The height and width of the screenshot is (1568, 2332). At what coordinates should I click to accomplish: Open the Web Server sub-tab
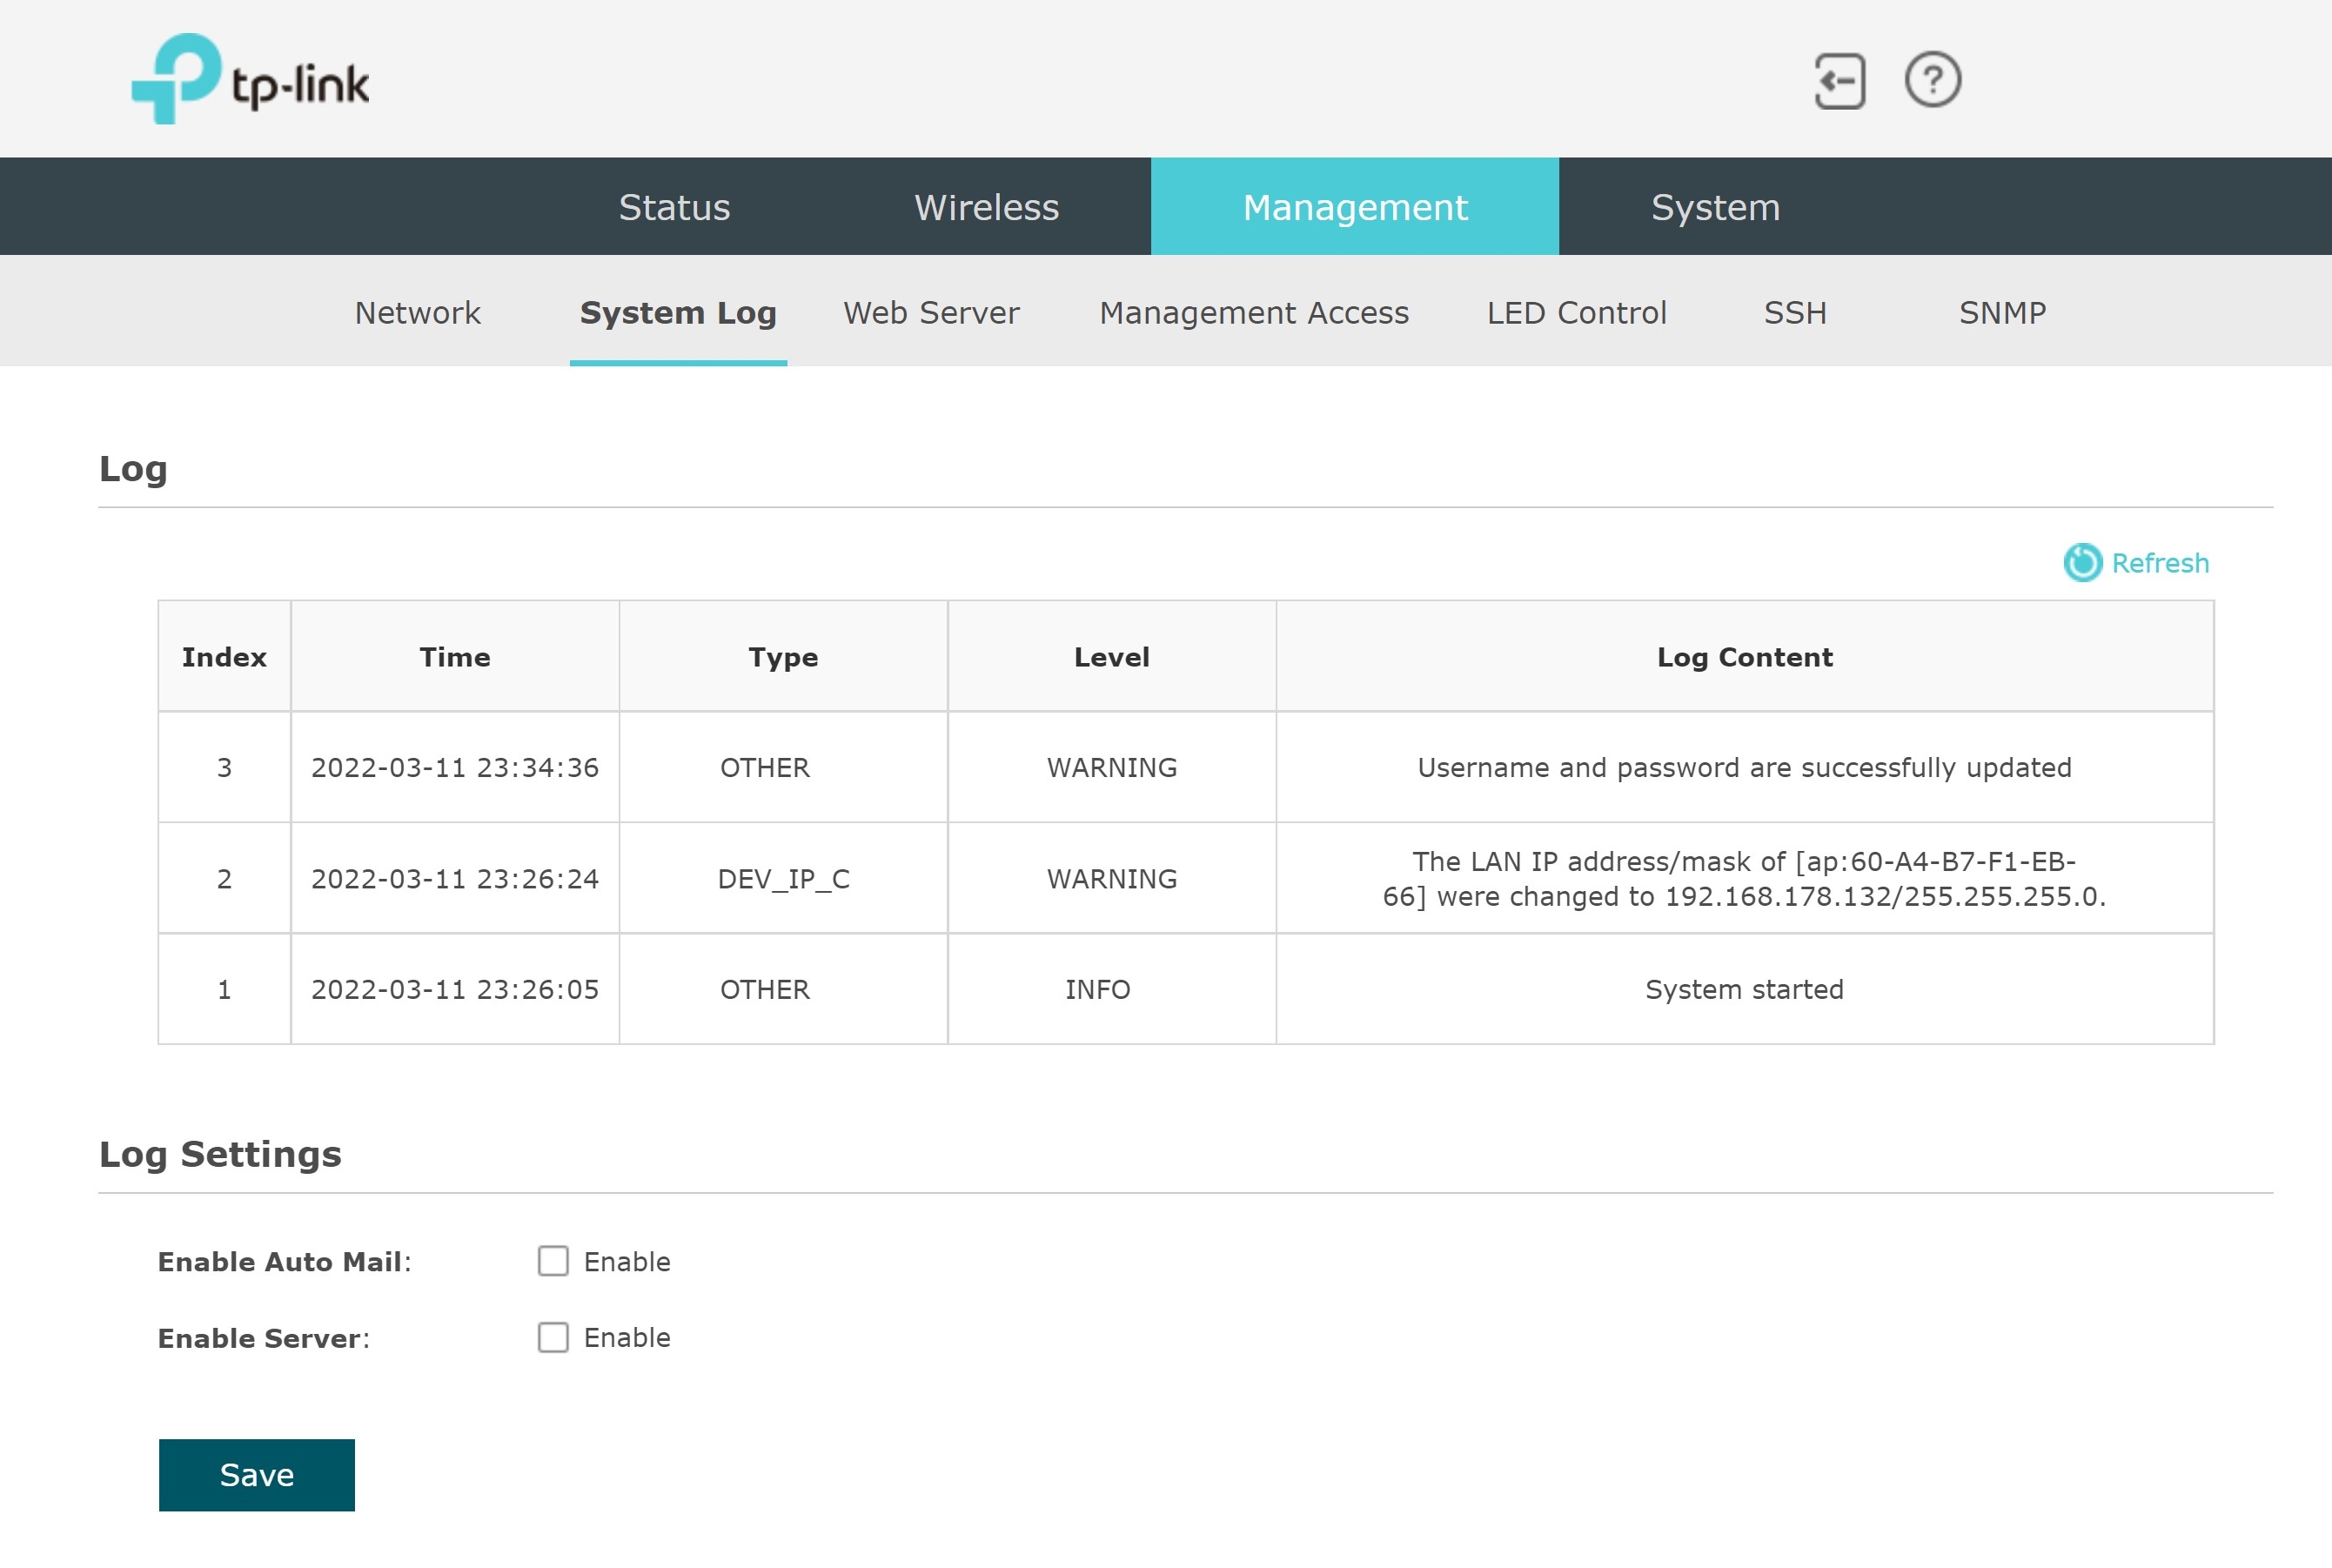pos(931,313)
